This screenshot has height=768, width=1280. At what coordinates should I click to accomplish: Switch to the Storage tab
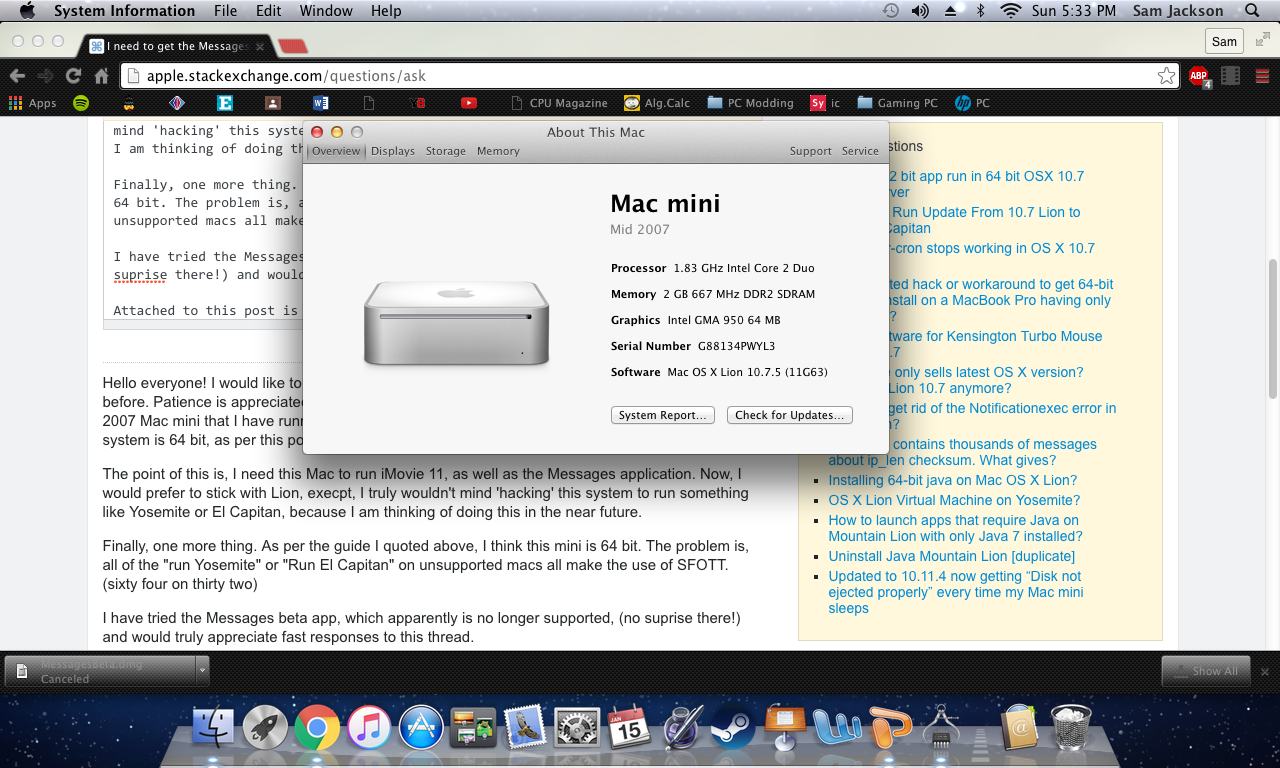click(445, 151)
